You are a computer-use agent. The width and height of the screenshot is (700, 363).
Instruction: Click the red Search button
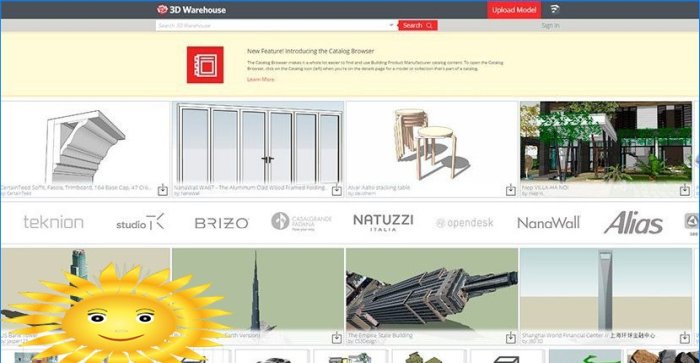(417, 25)
